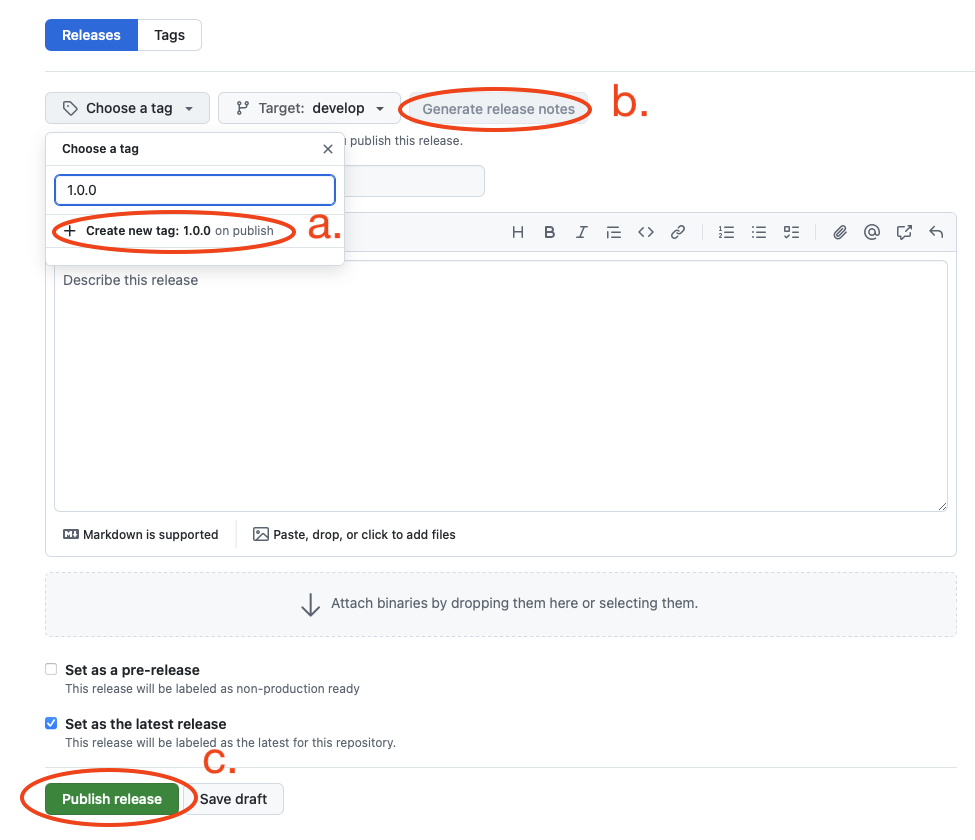
Task: Close the Choose a tag popup
Action: [x=327, y=149]
